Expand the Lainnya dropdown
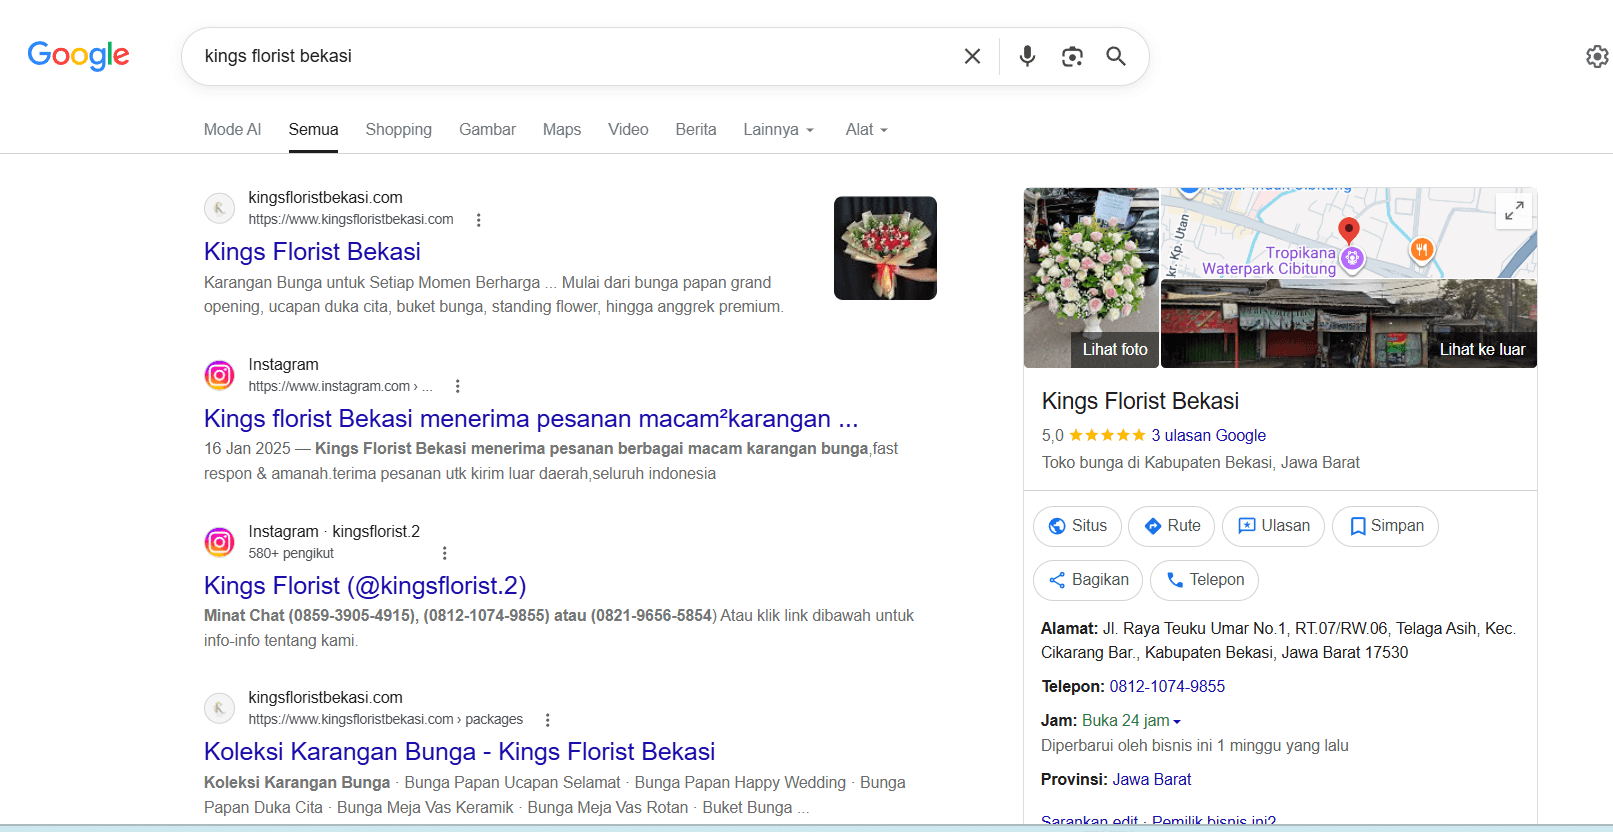This screenshot has height=832, width=1613. coord(779,130)
